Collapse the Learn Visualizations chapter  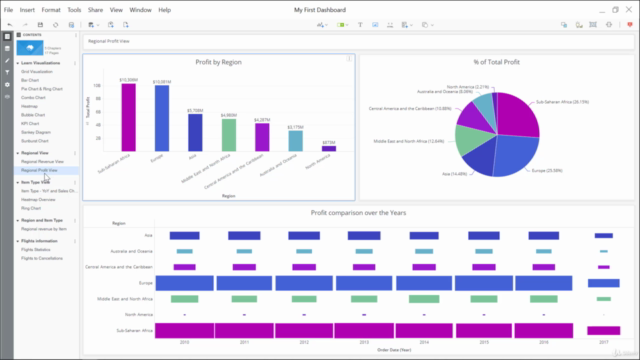[x=18, y=63]
